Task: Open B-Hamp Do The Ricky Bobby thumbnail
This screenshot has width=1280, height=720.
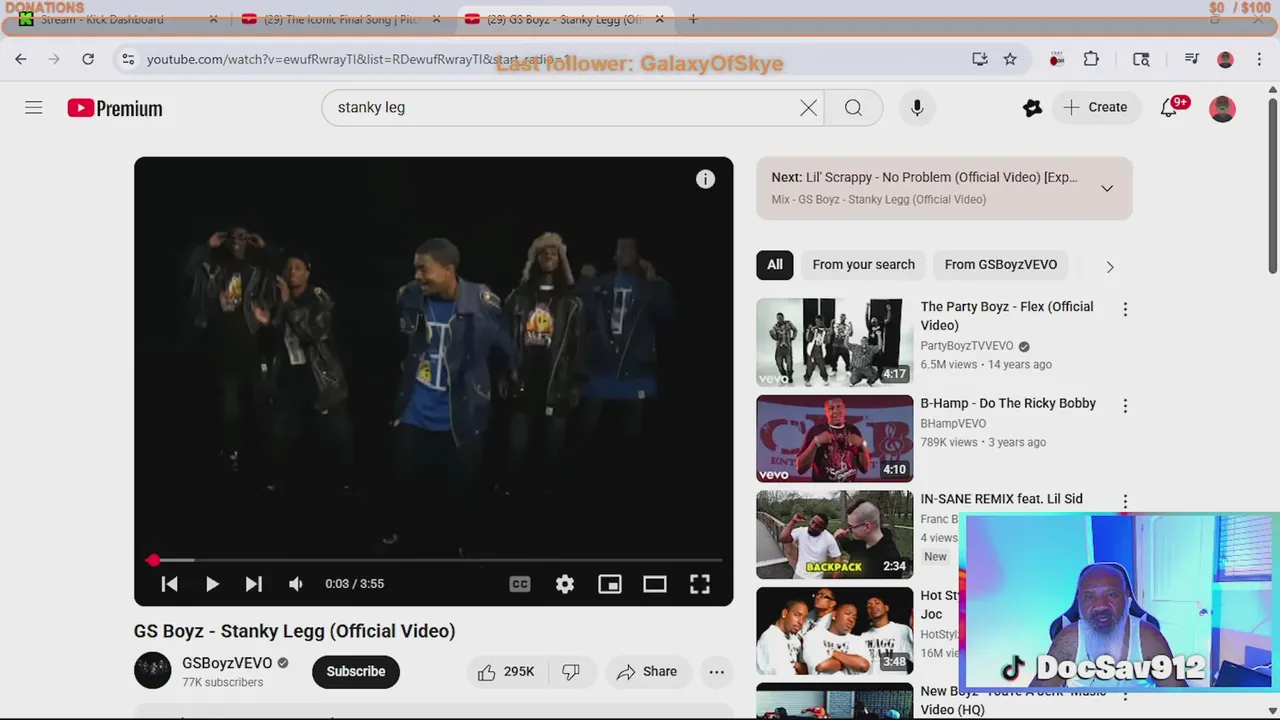Action: pos(835,438)
